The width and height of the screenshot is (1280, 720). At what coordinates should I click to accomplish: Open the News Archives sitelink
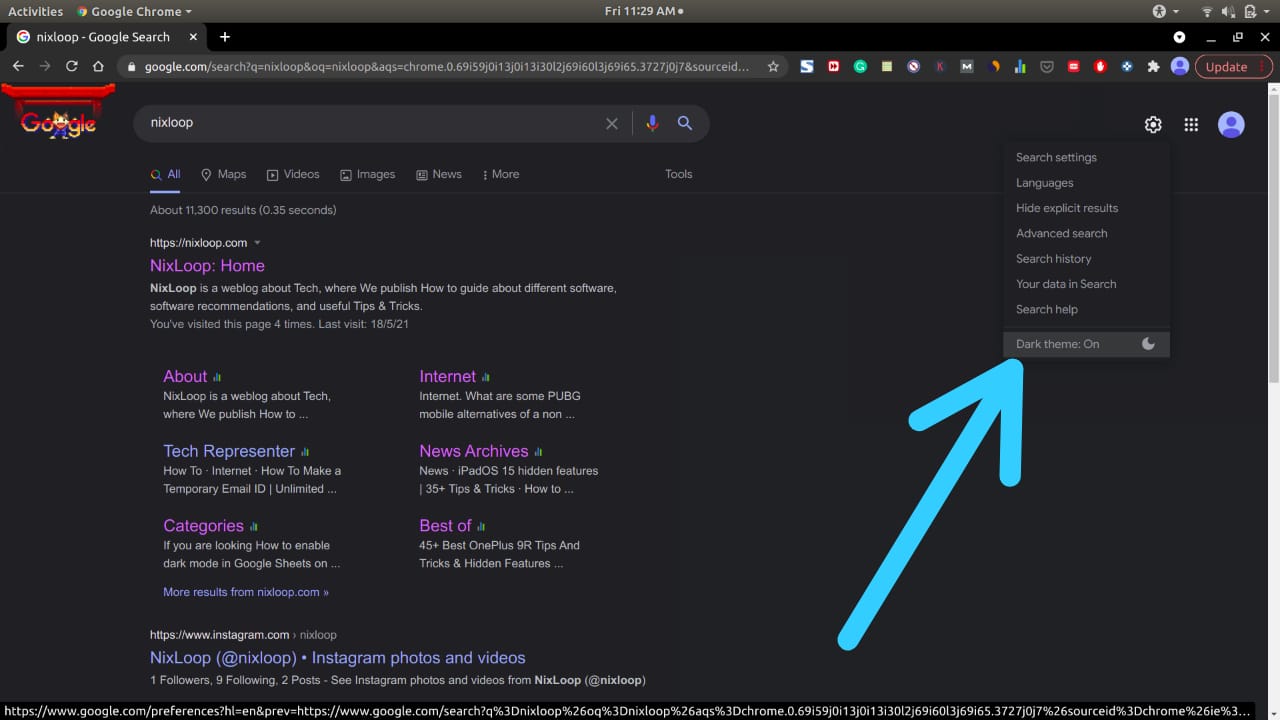point(474,451)
